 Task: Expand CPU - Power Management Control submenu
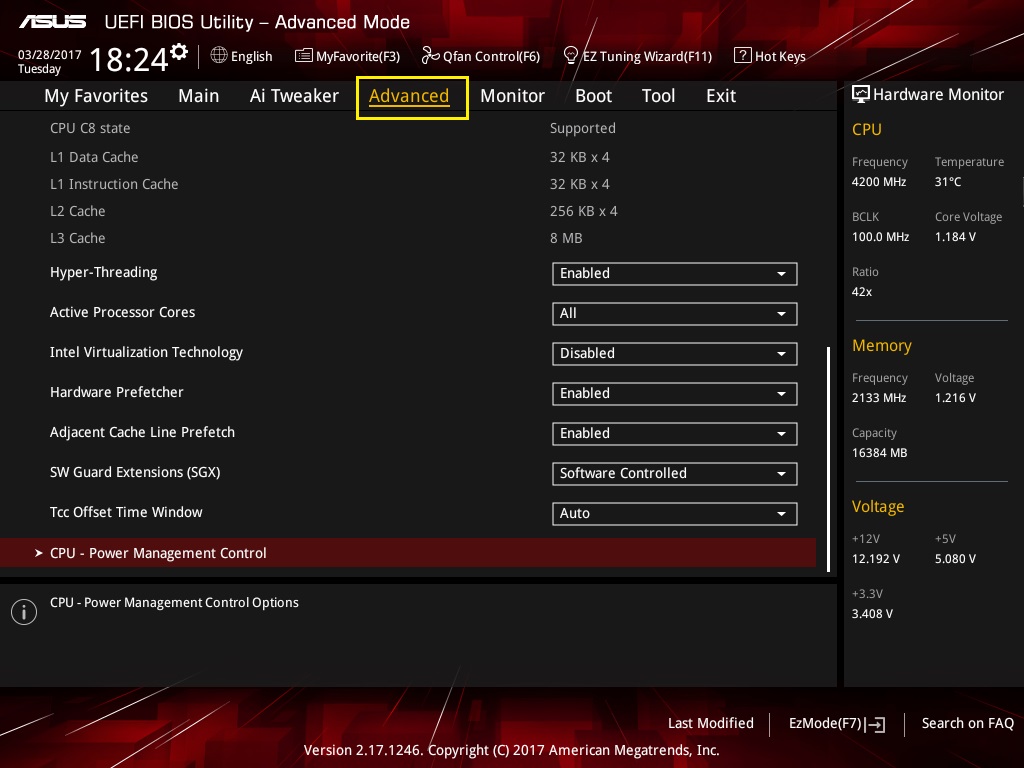point(408,553)
